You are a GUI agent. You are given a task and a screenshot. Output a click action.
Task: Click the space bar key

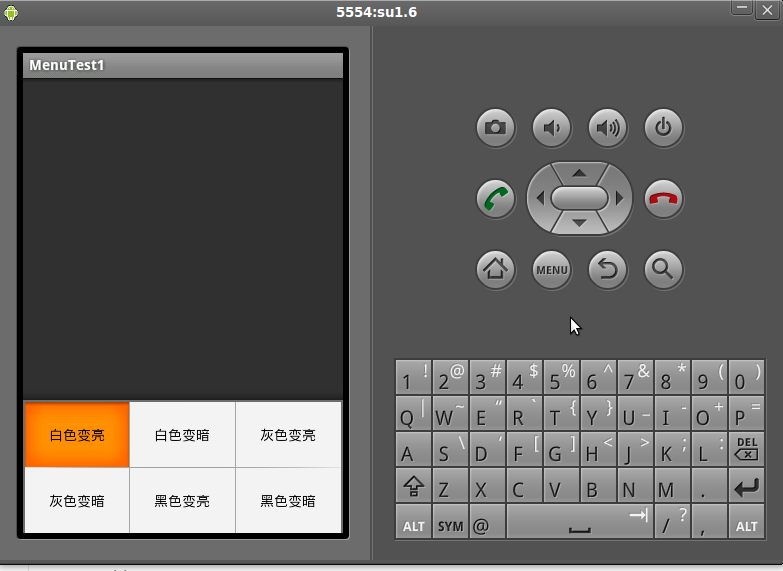click(x=580, y=522)
